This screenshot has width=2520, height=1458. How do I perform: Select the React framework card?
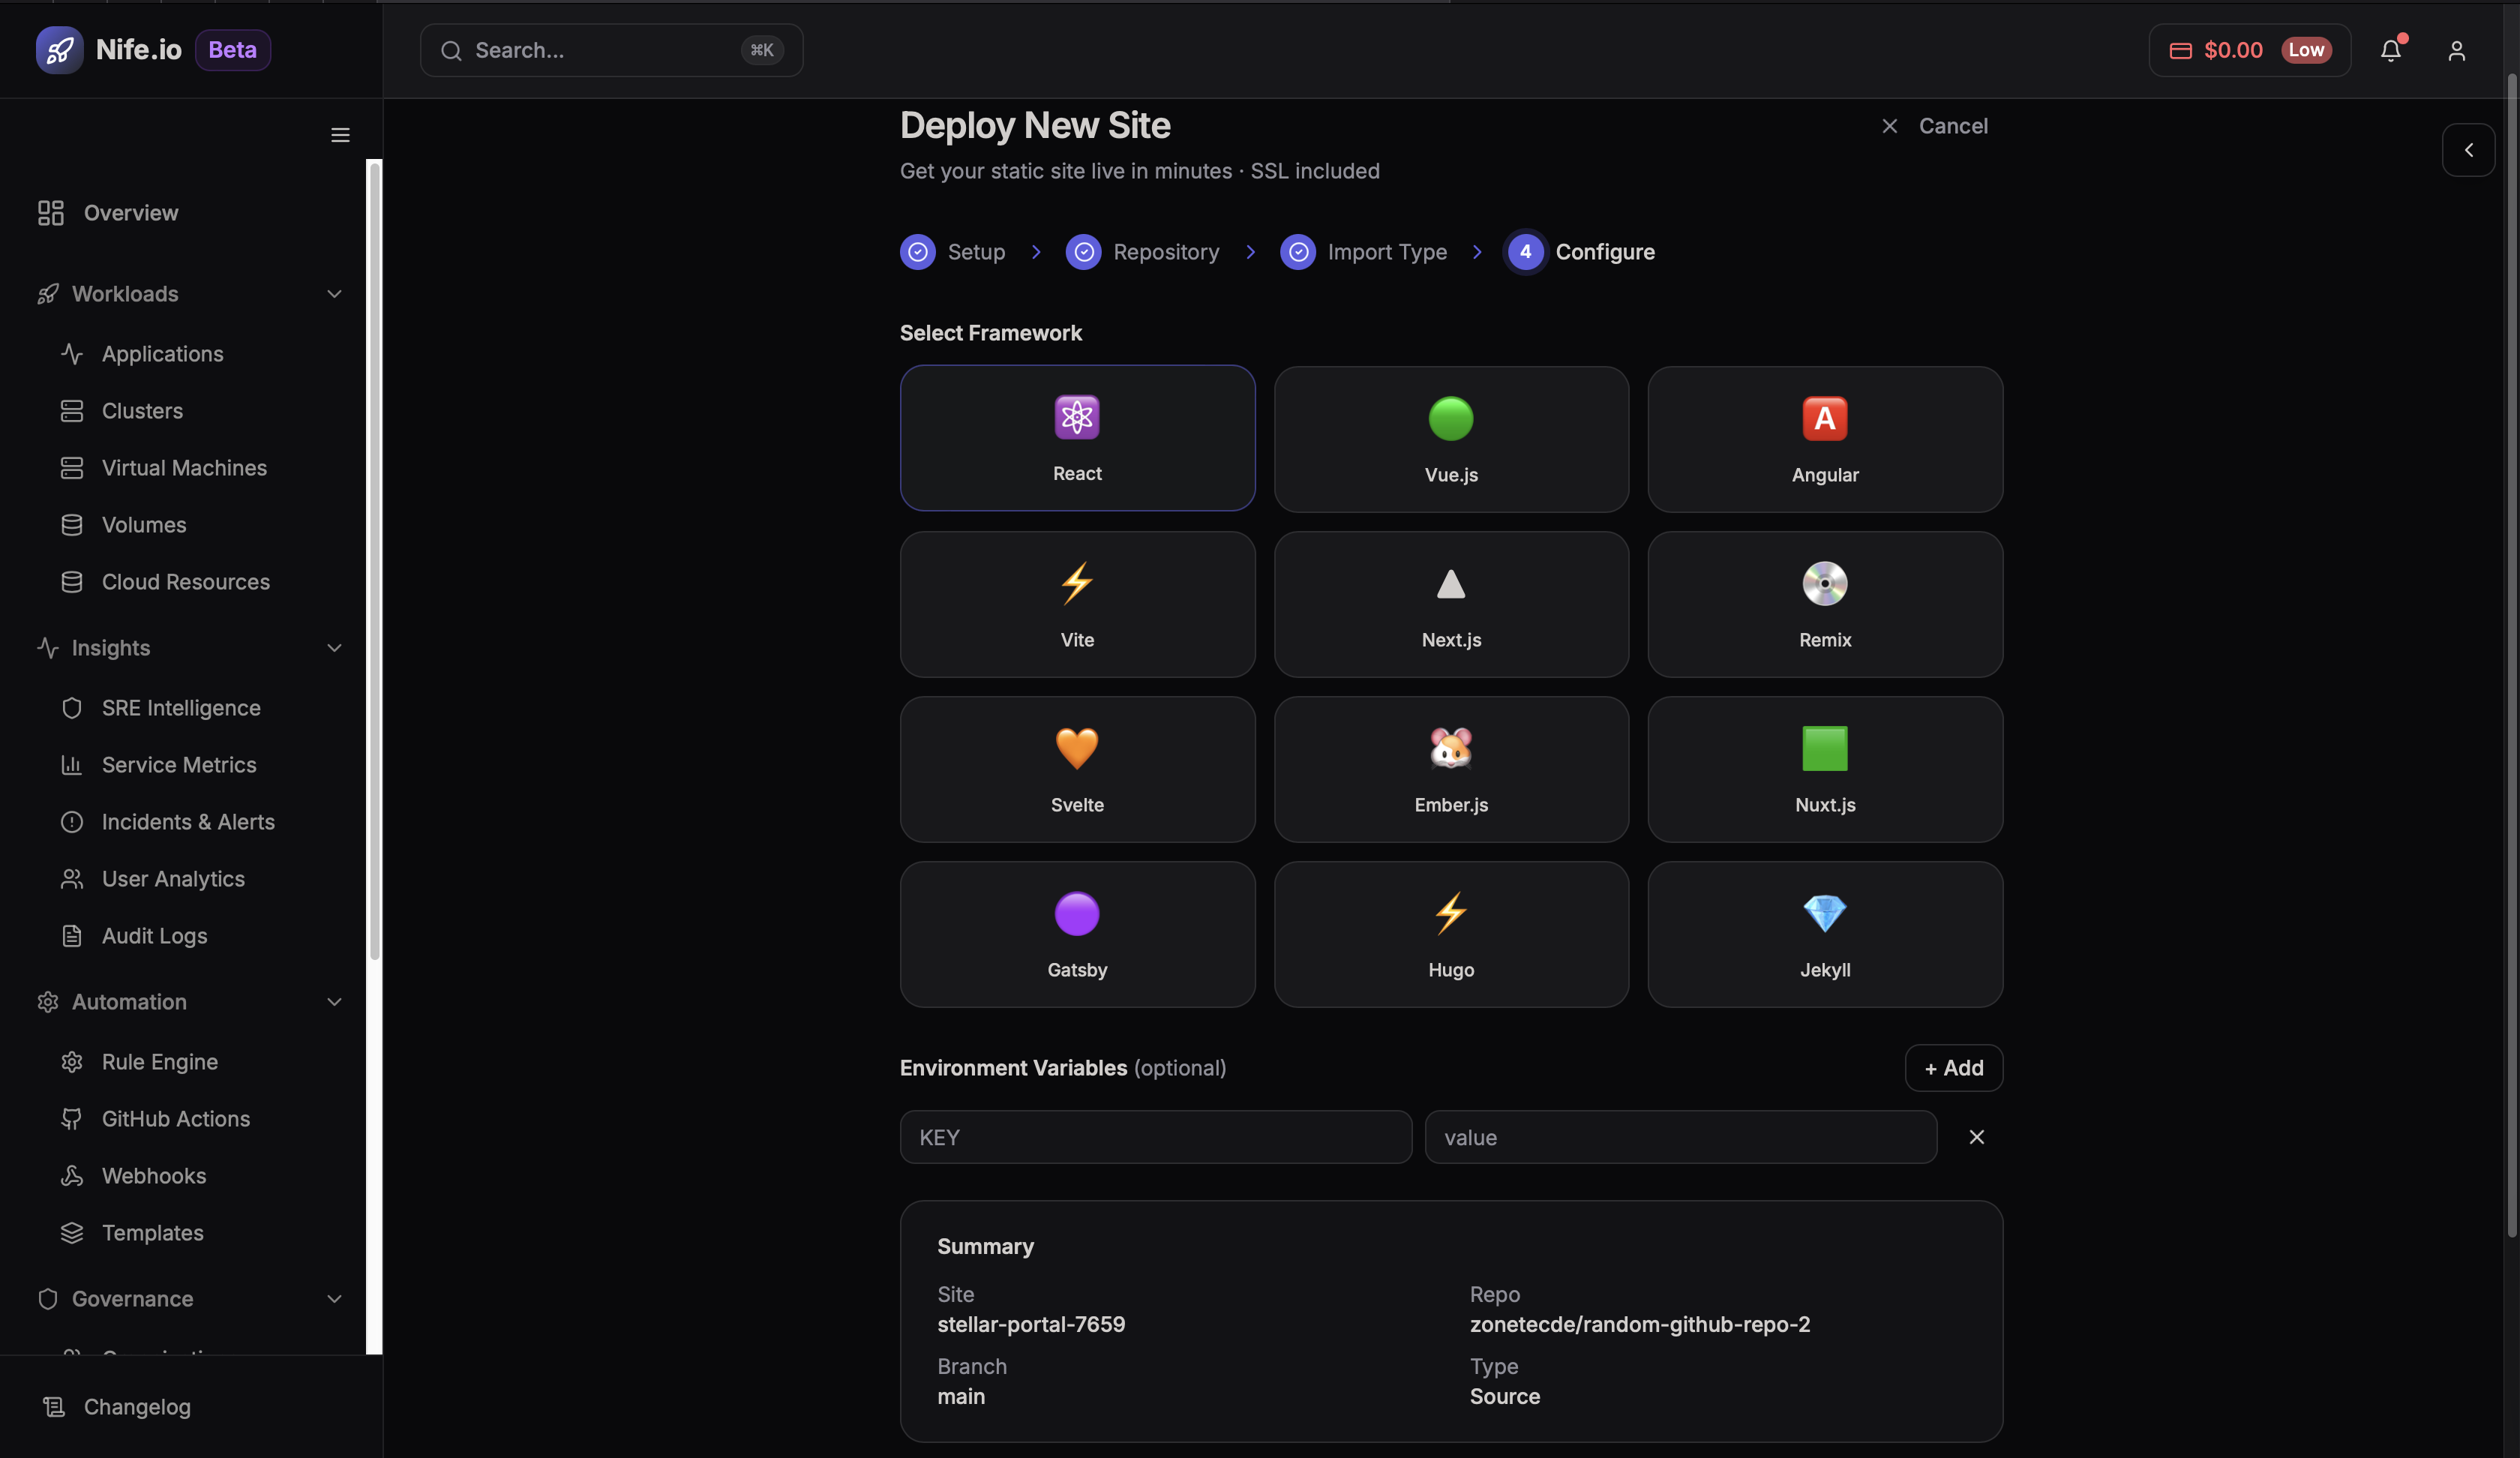pyautogui.click(x=1077, y=438)
